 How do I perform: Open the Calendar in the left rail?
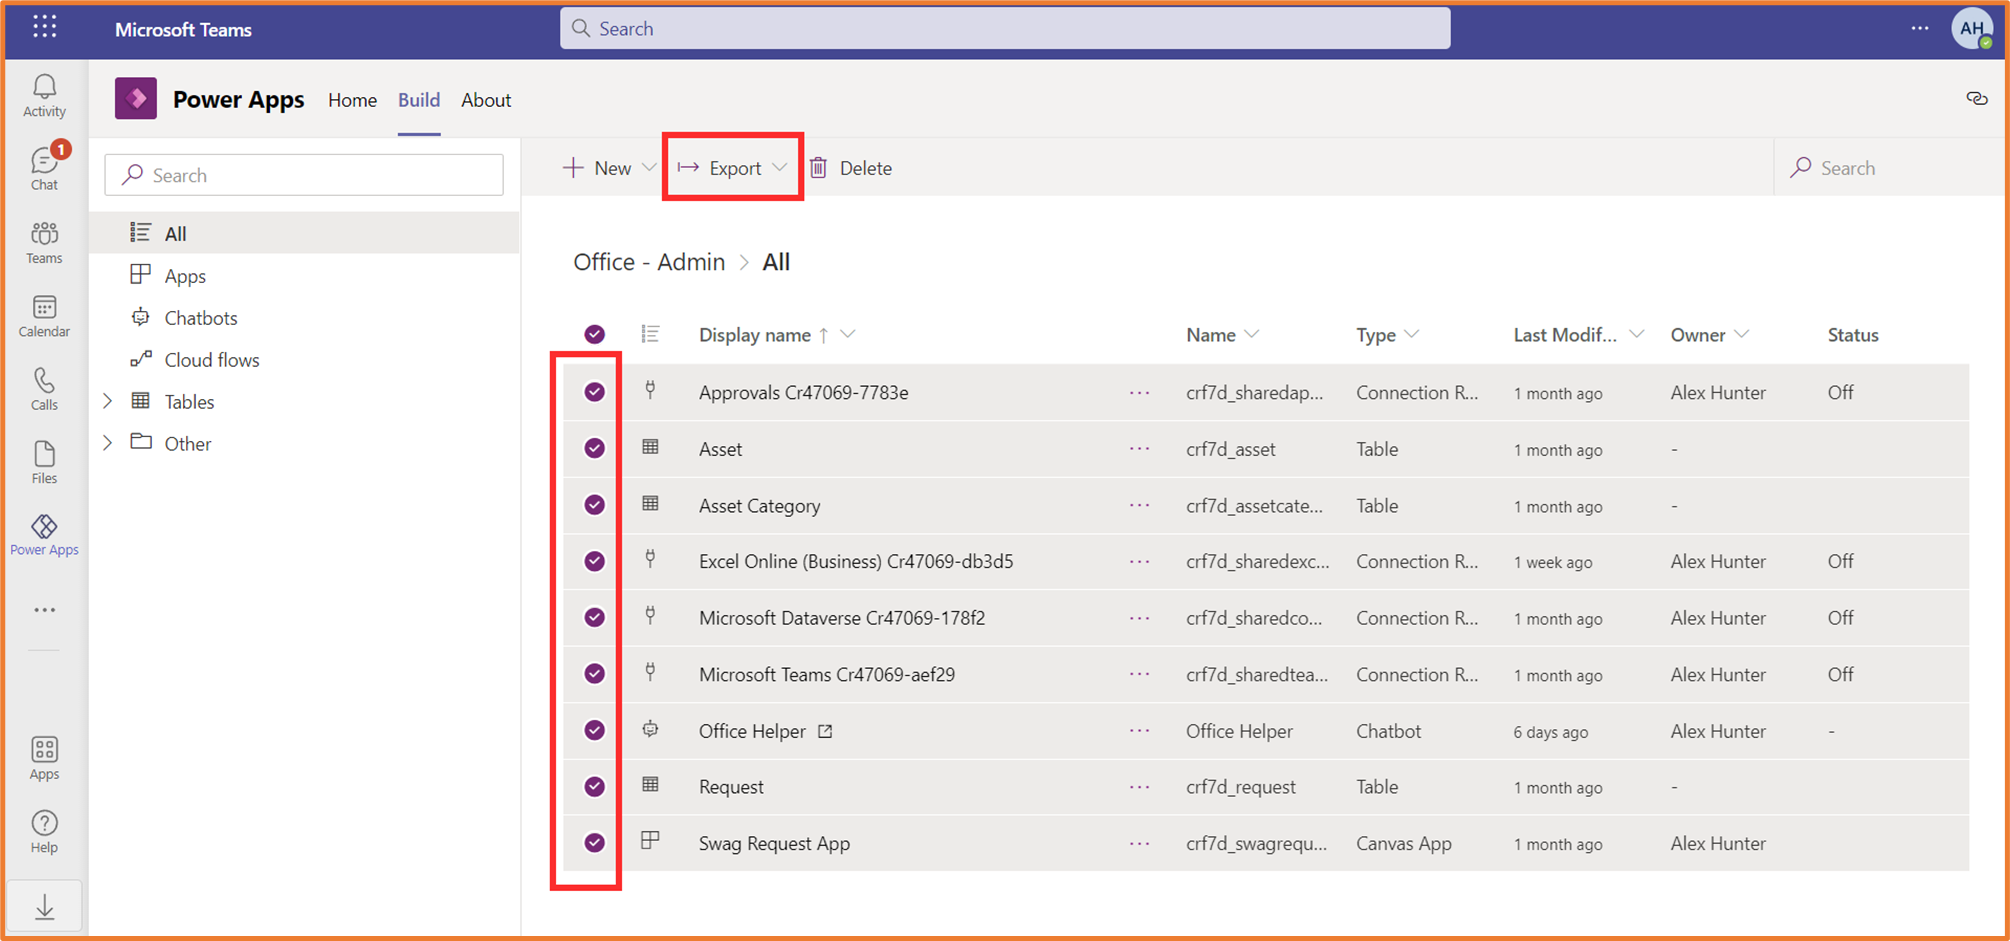[x=44, y=316]
